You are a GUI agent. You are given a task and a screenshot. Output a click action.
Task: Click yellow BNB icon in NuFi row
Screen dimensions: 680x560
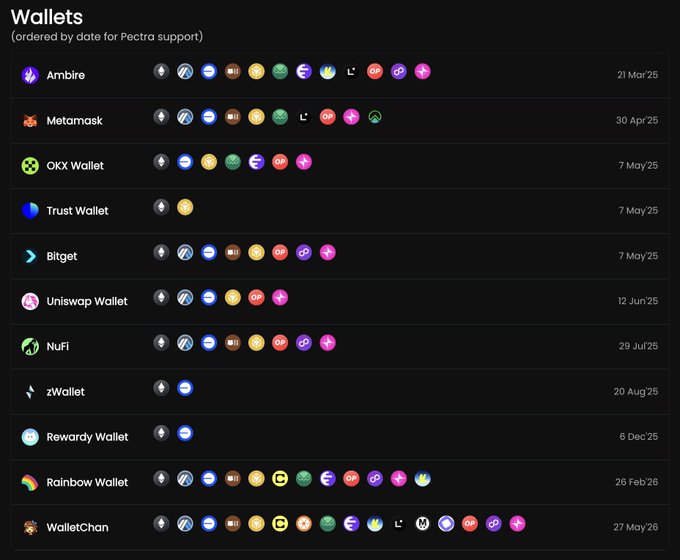256,343
